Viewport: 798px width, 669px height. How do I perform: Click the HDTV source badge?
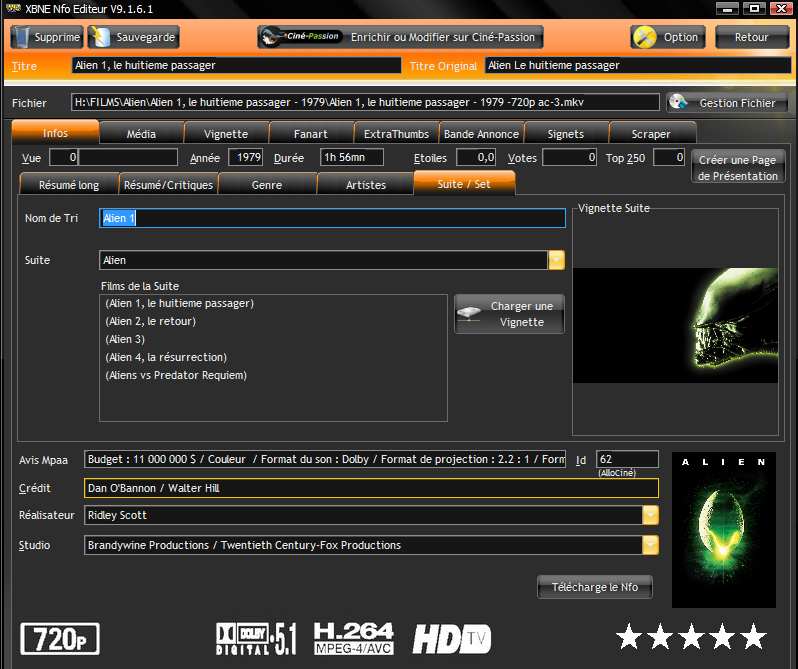click(452, 639)
